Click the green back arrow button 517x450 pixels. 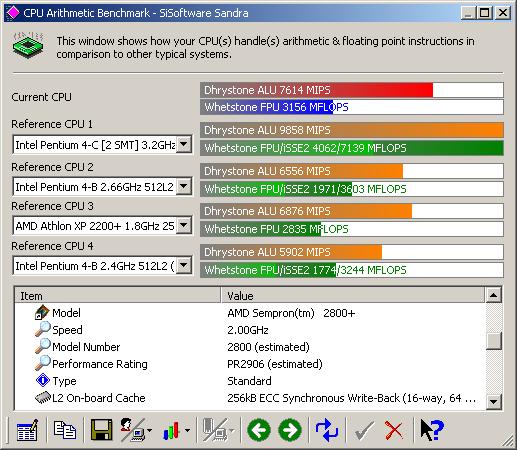(259, 430)
